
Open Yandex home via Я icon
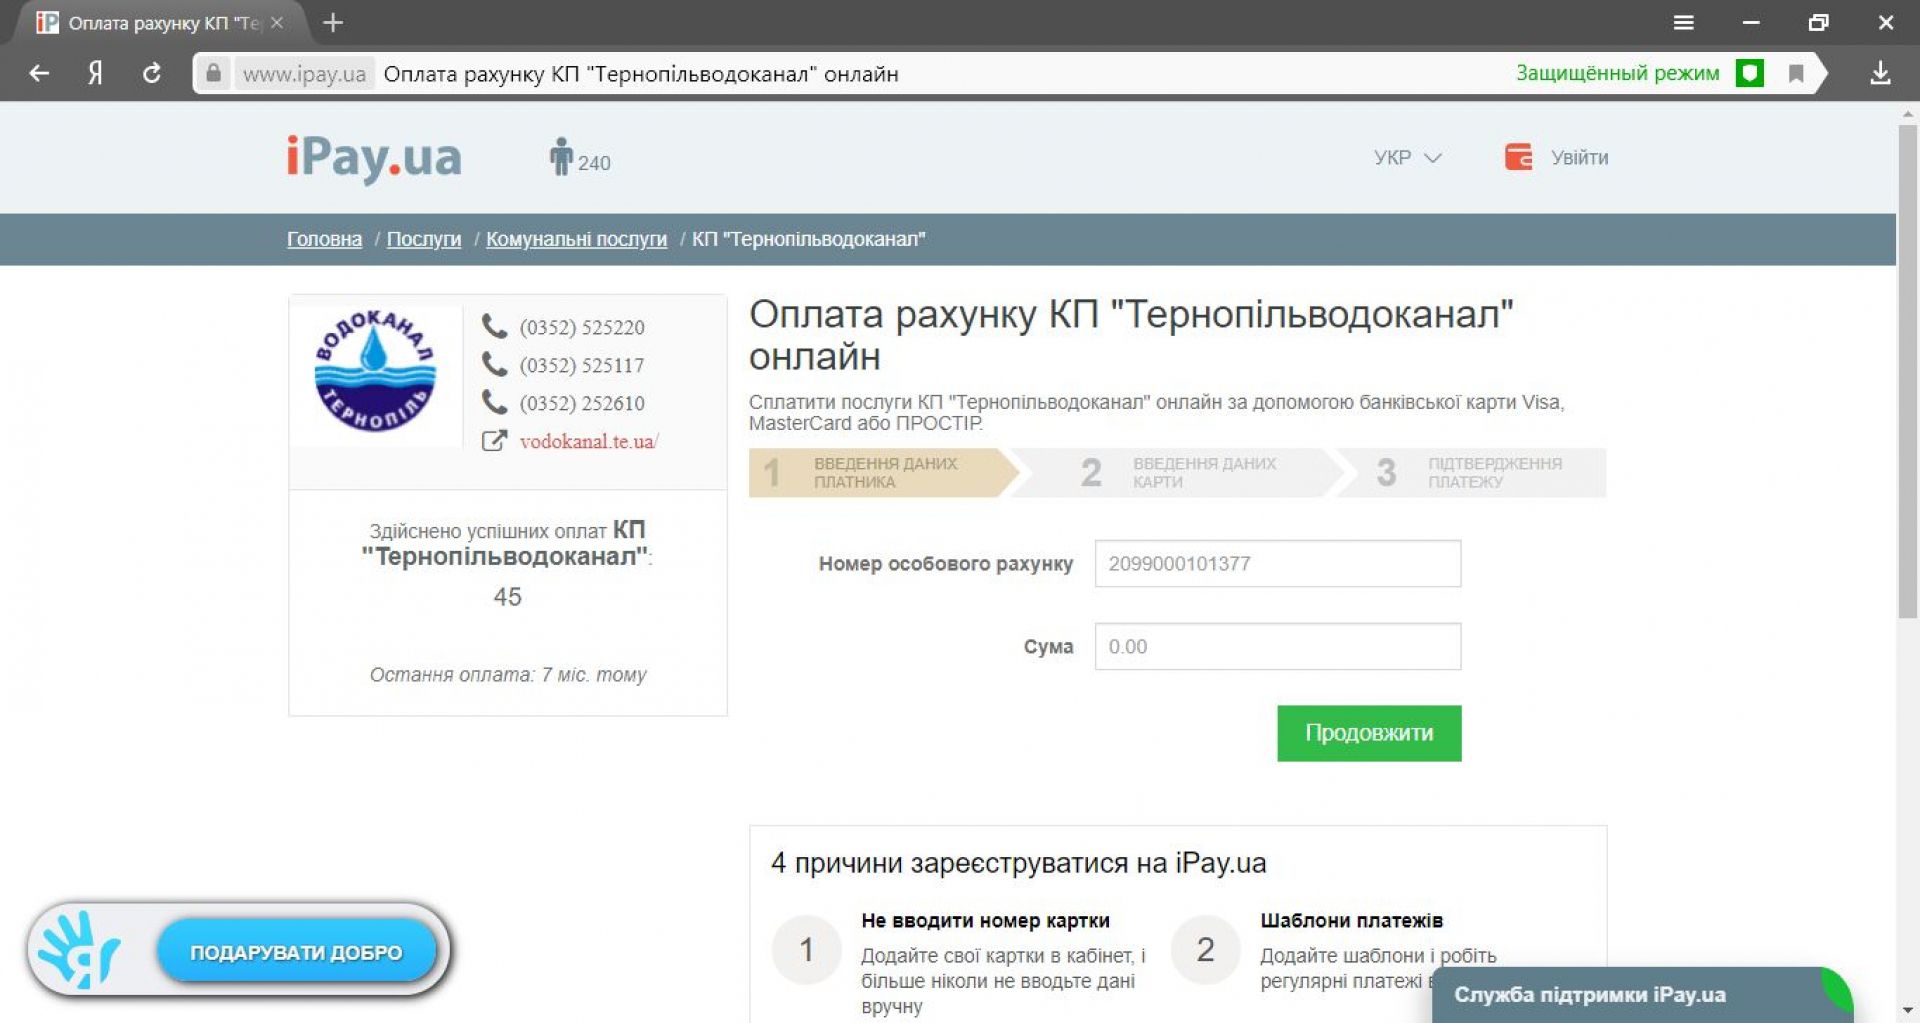(x=95, y=73)
